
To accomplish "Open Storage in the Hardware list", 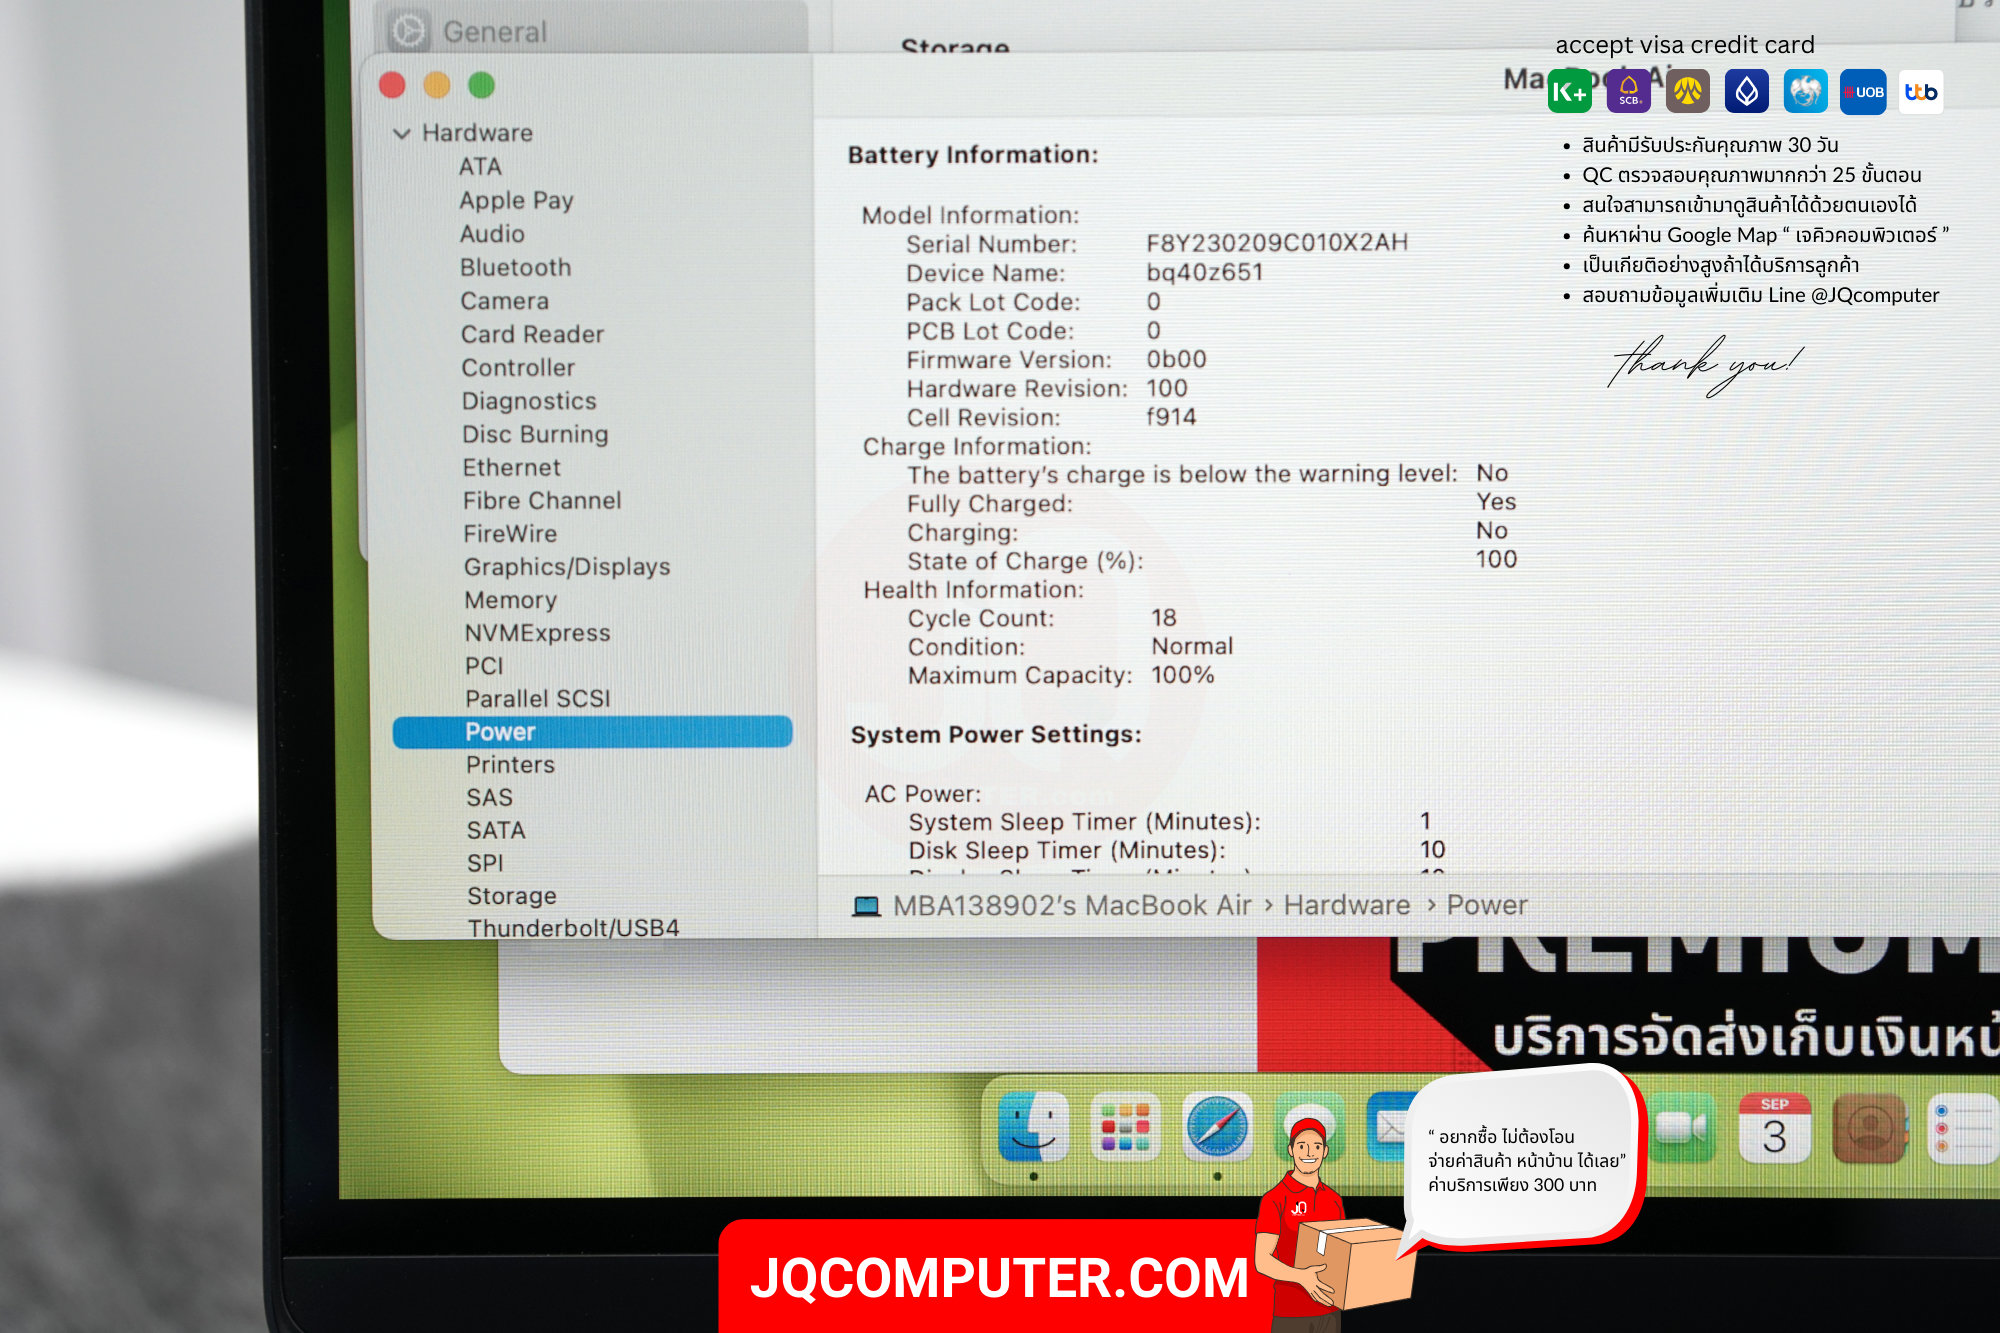I will [x=511, y=895].
